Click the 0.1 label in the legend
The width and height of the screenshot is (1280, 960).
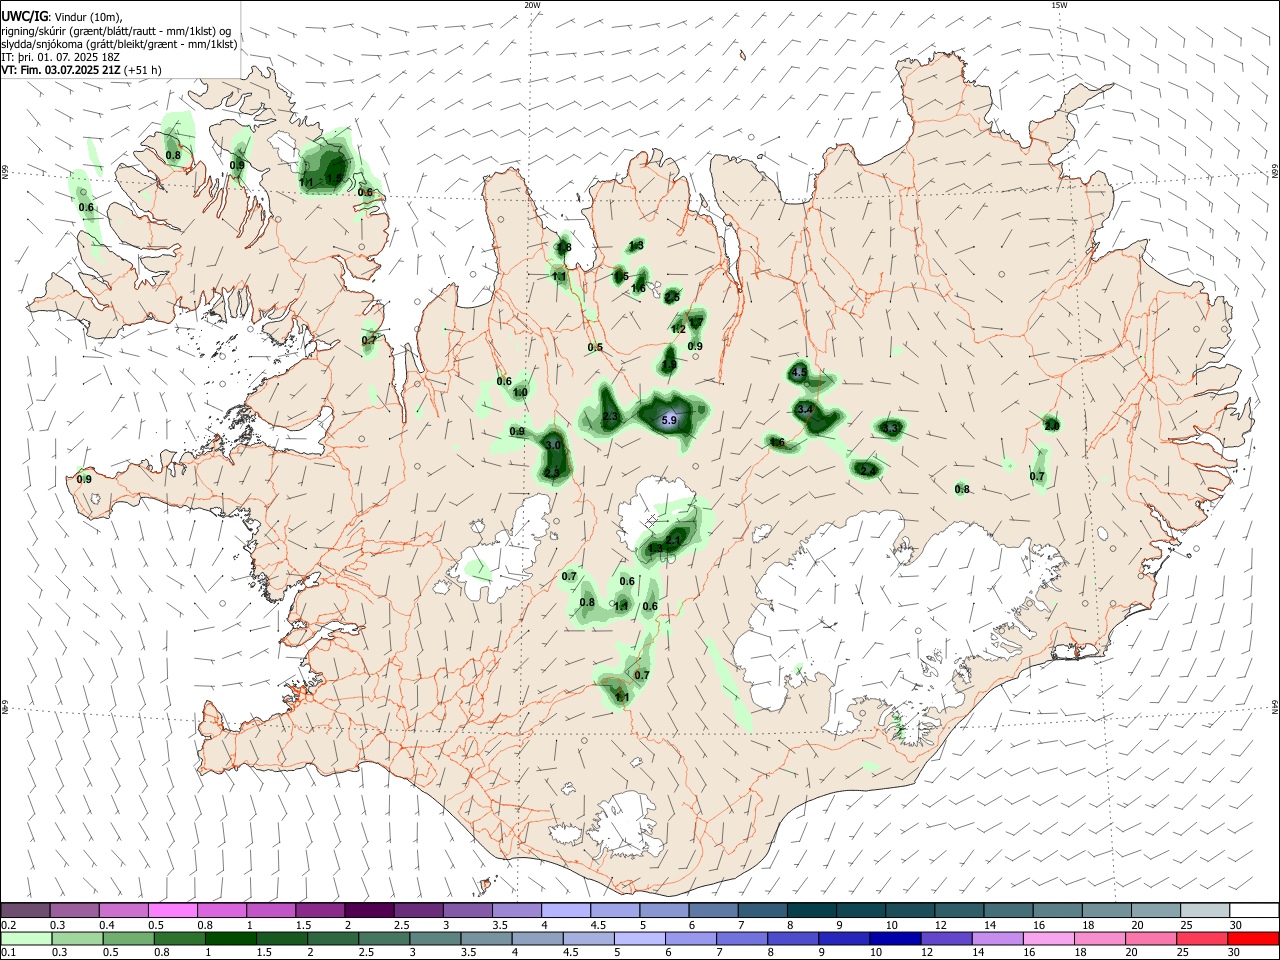point(9,952)
